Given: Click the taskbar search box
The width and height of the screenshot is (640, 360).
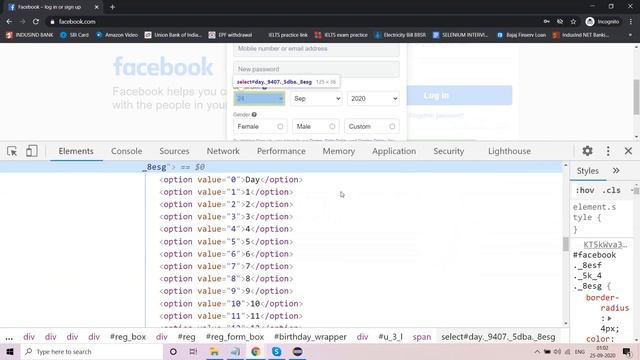Looking at the screenshot, I should pos(91,351).
